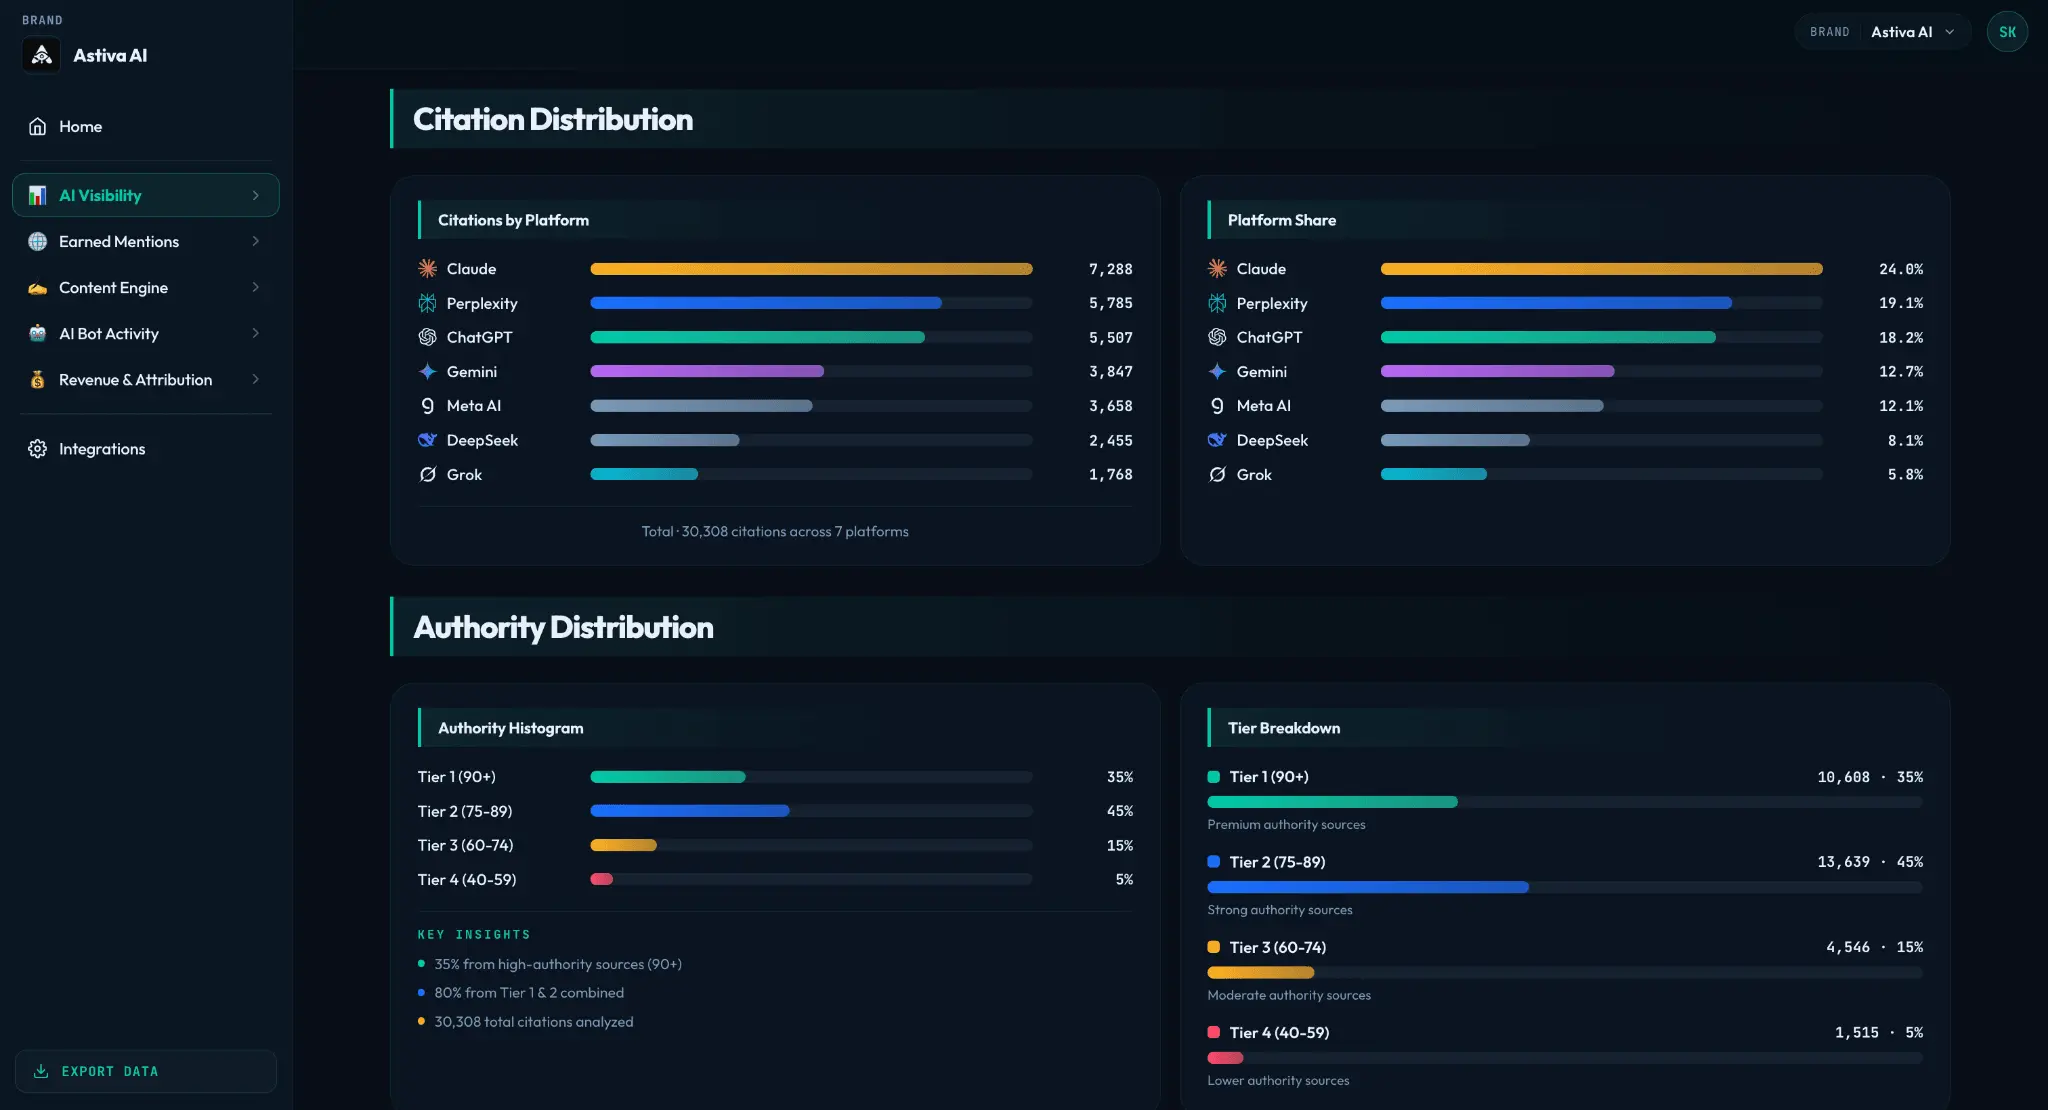Click Claude citation count 7,288
Image resolution: width=2048 pixels, height=1110 pixels.
tap(1111, 269)
